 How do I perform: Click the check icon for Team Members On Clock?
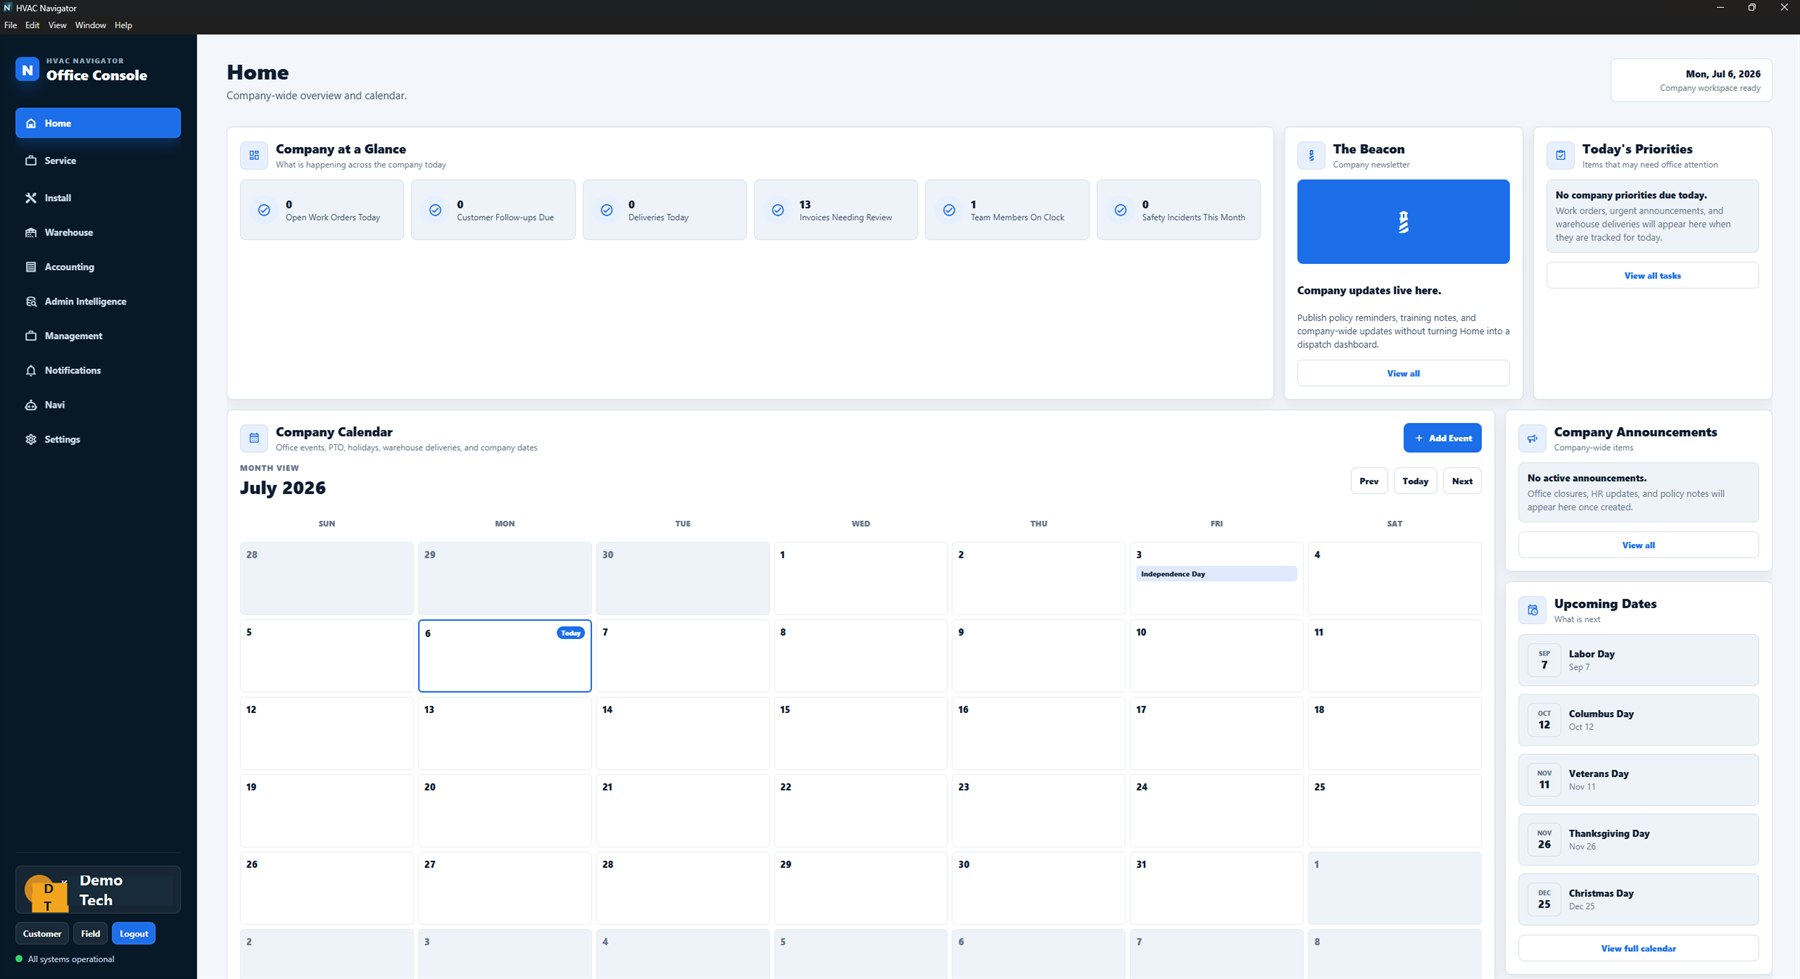coord(949,210)
